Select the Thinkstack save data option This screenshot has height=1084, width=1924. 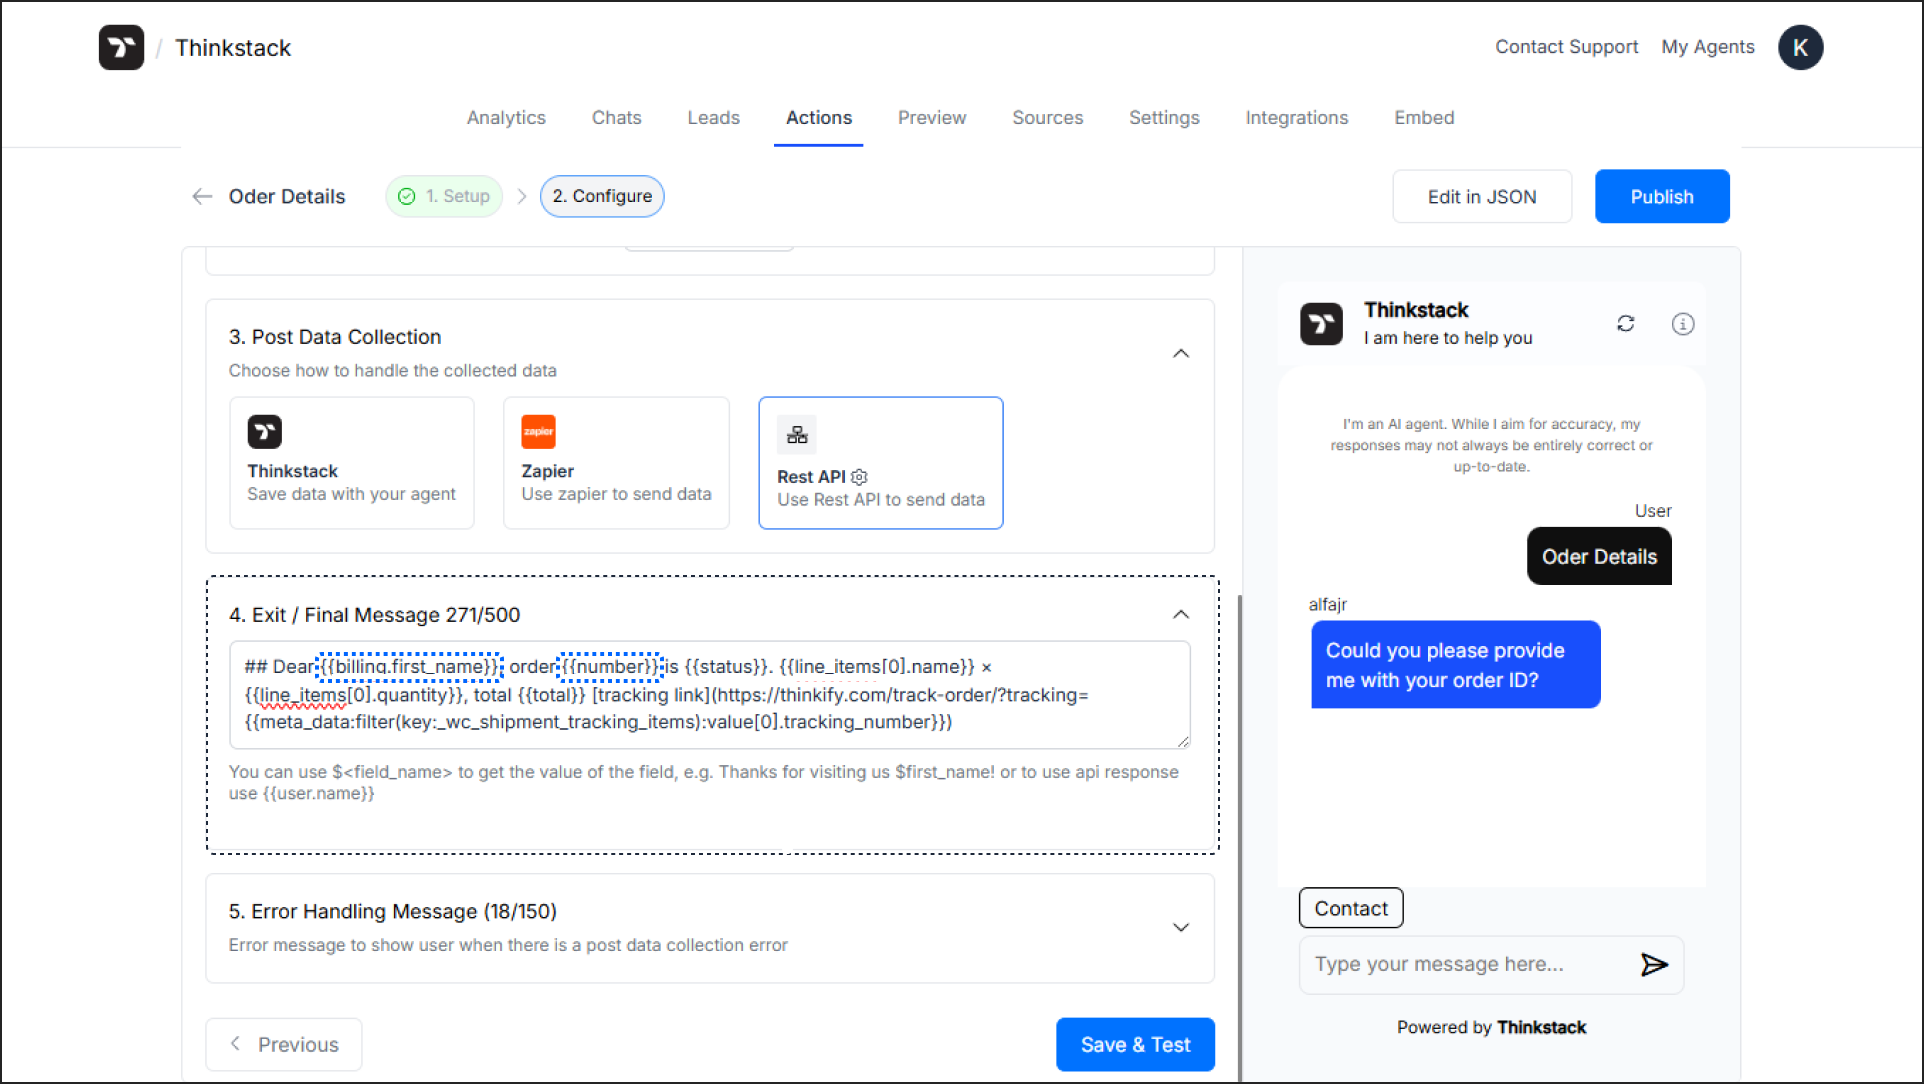click(x=351, y=462)
